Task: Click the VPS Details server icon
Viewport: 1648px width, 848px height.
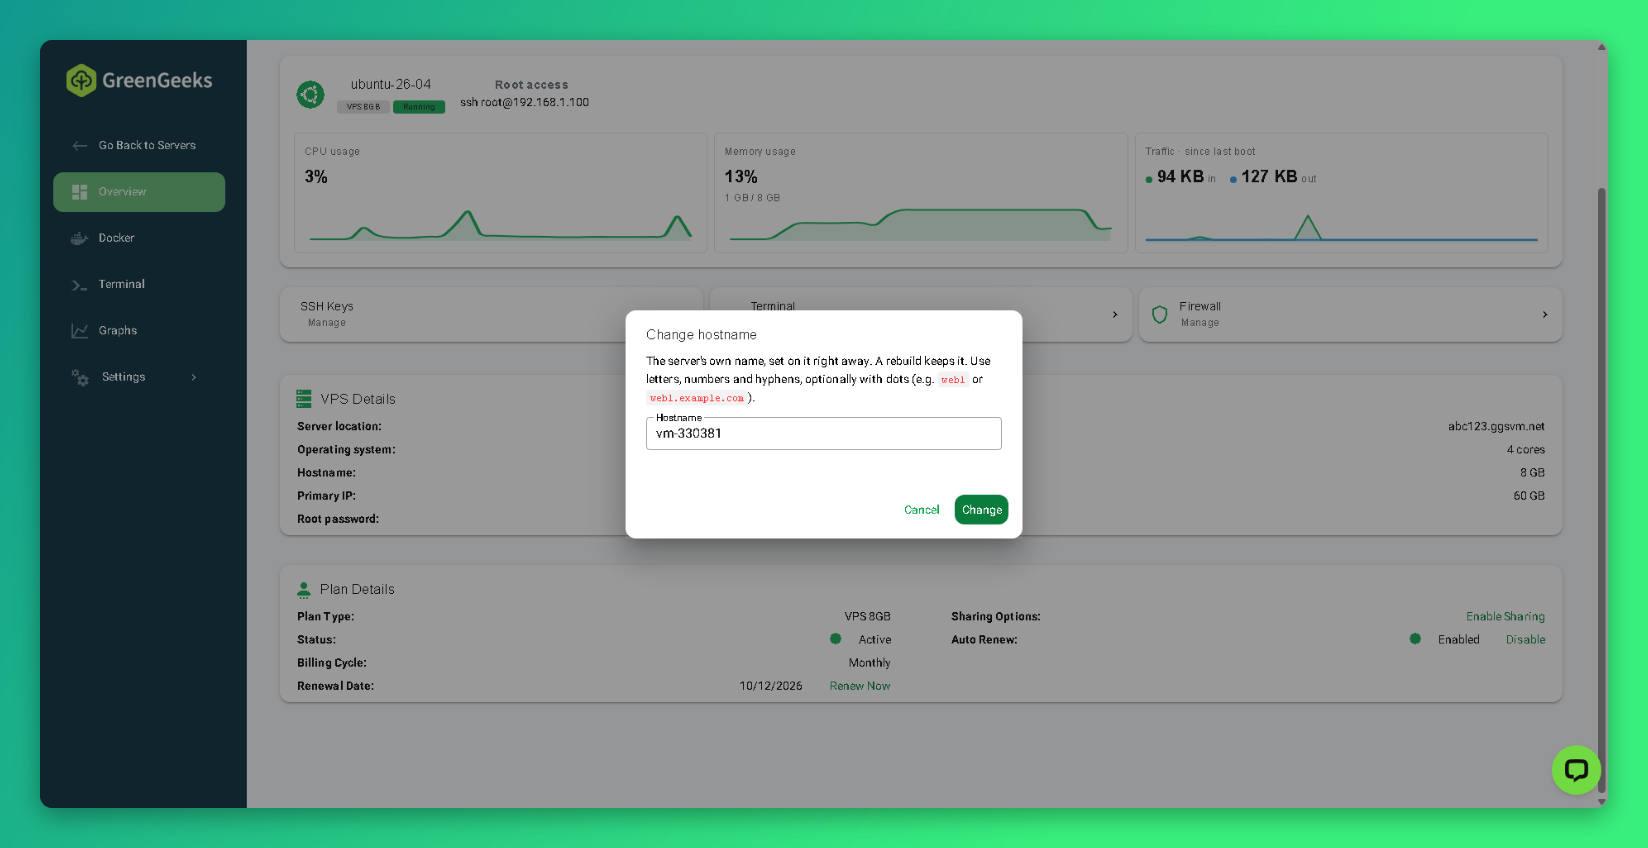Action: [304, 399]
